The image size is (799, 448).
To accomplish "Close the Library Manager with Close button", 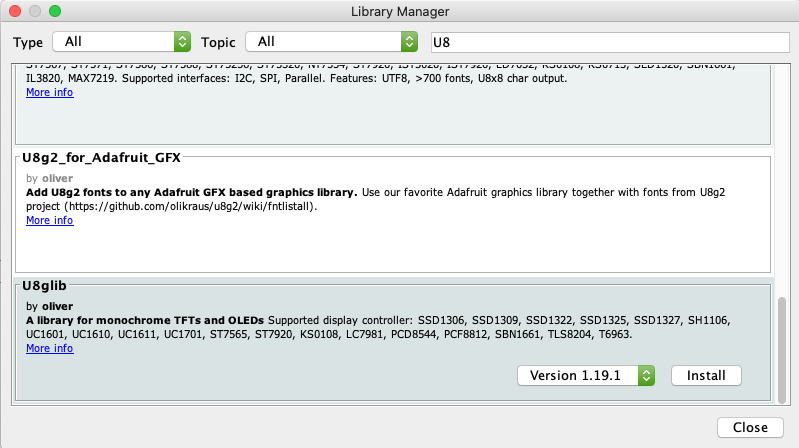I will pyautogui.click(x=750, y=427).
